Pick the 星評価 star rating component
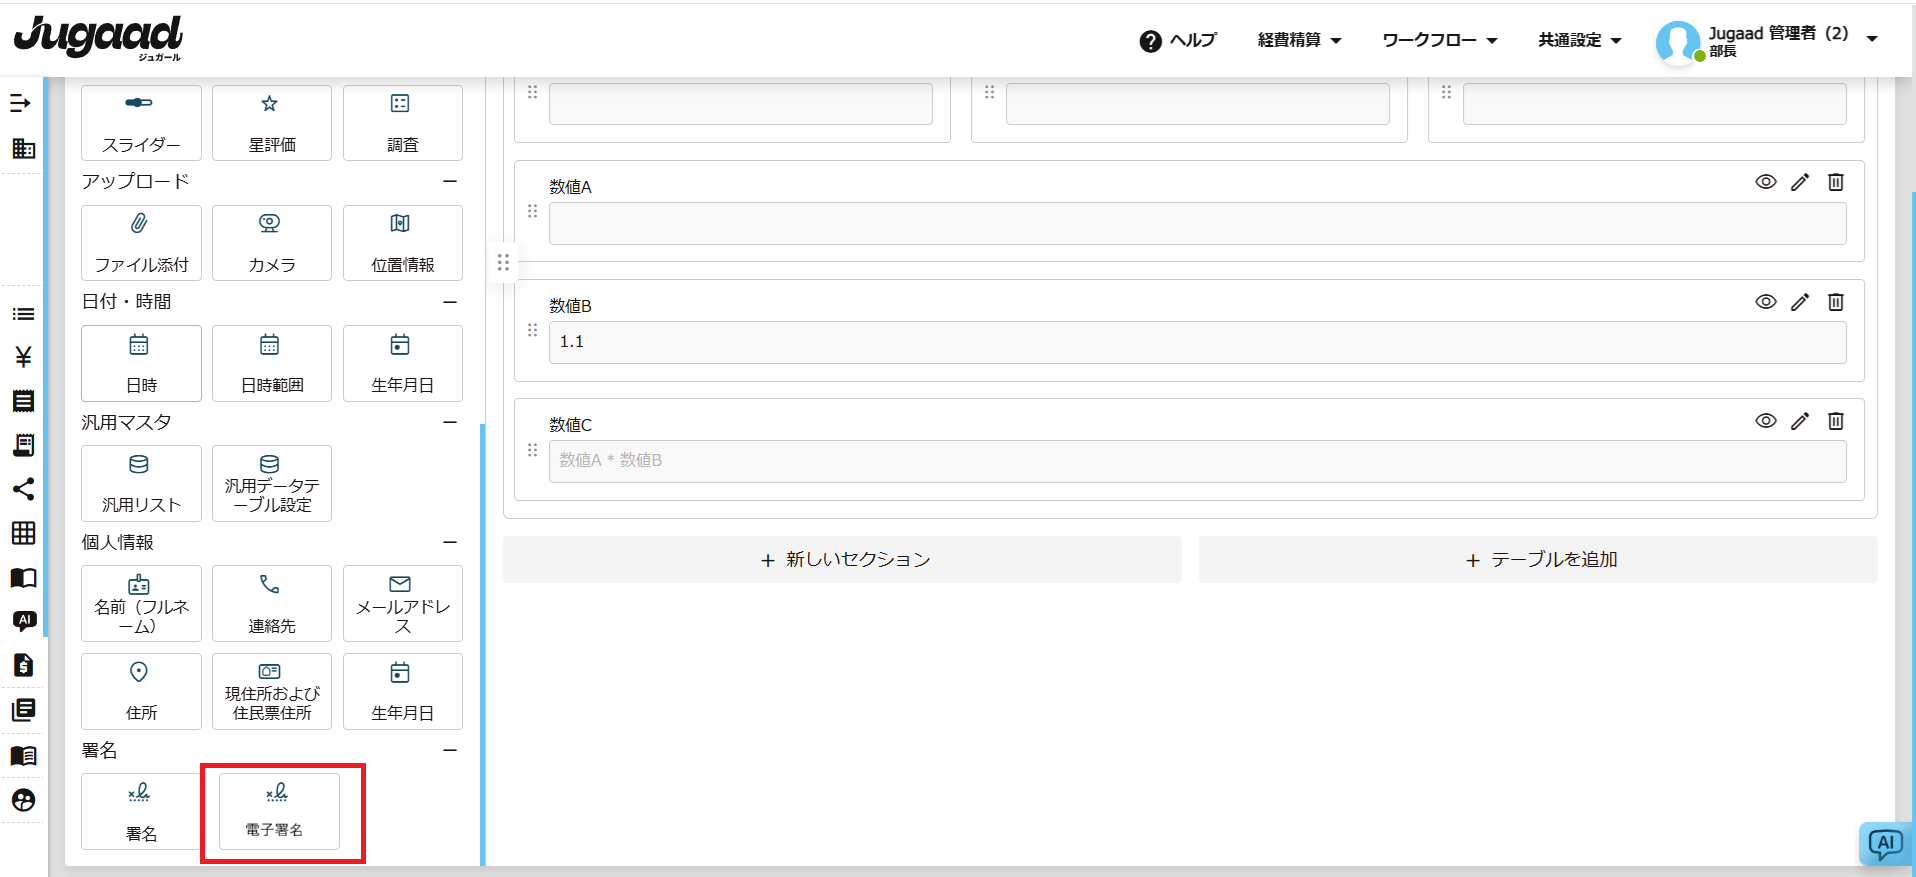This screenshot has width=1916, height=877. point(271,123)
